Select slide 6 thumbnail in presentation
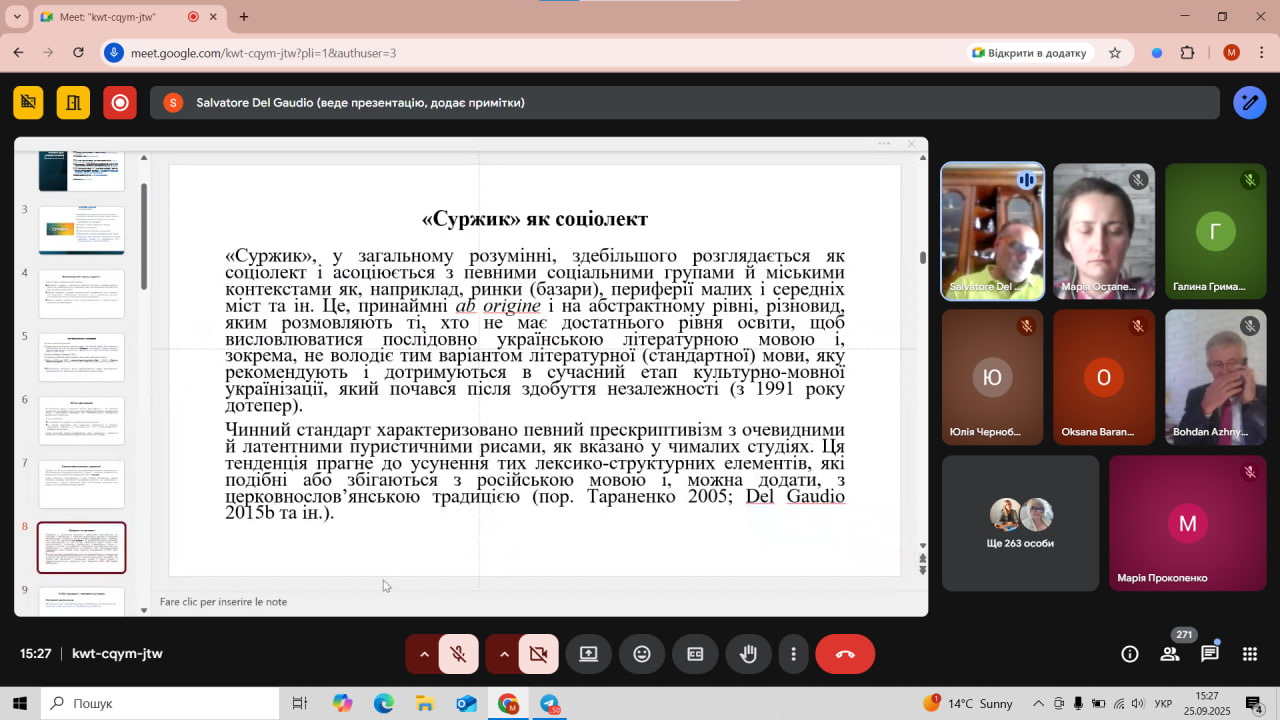Image resolution: width=1280 pixels, height=720 pixels. tap(81, 420)
